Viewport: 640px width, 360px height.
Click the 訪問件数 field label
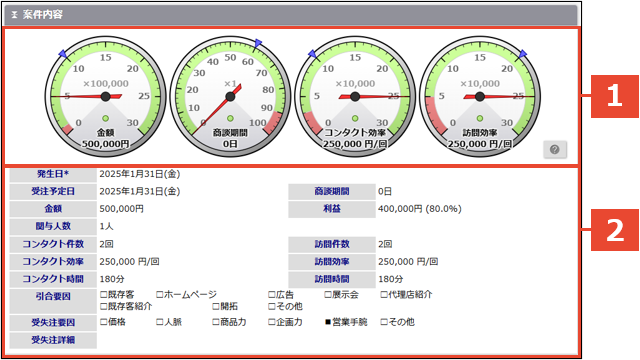click(332, 244)
